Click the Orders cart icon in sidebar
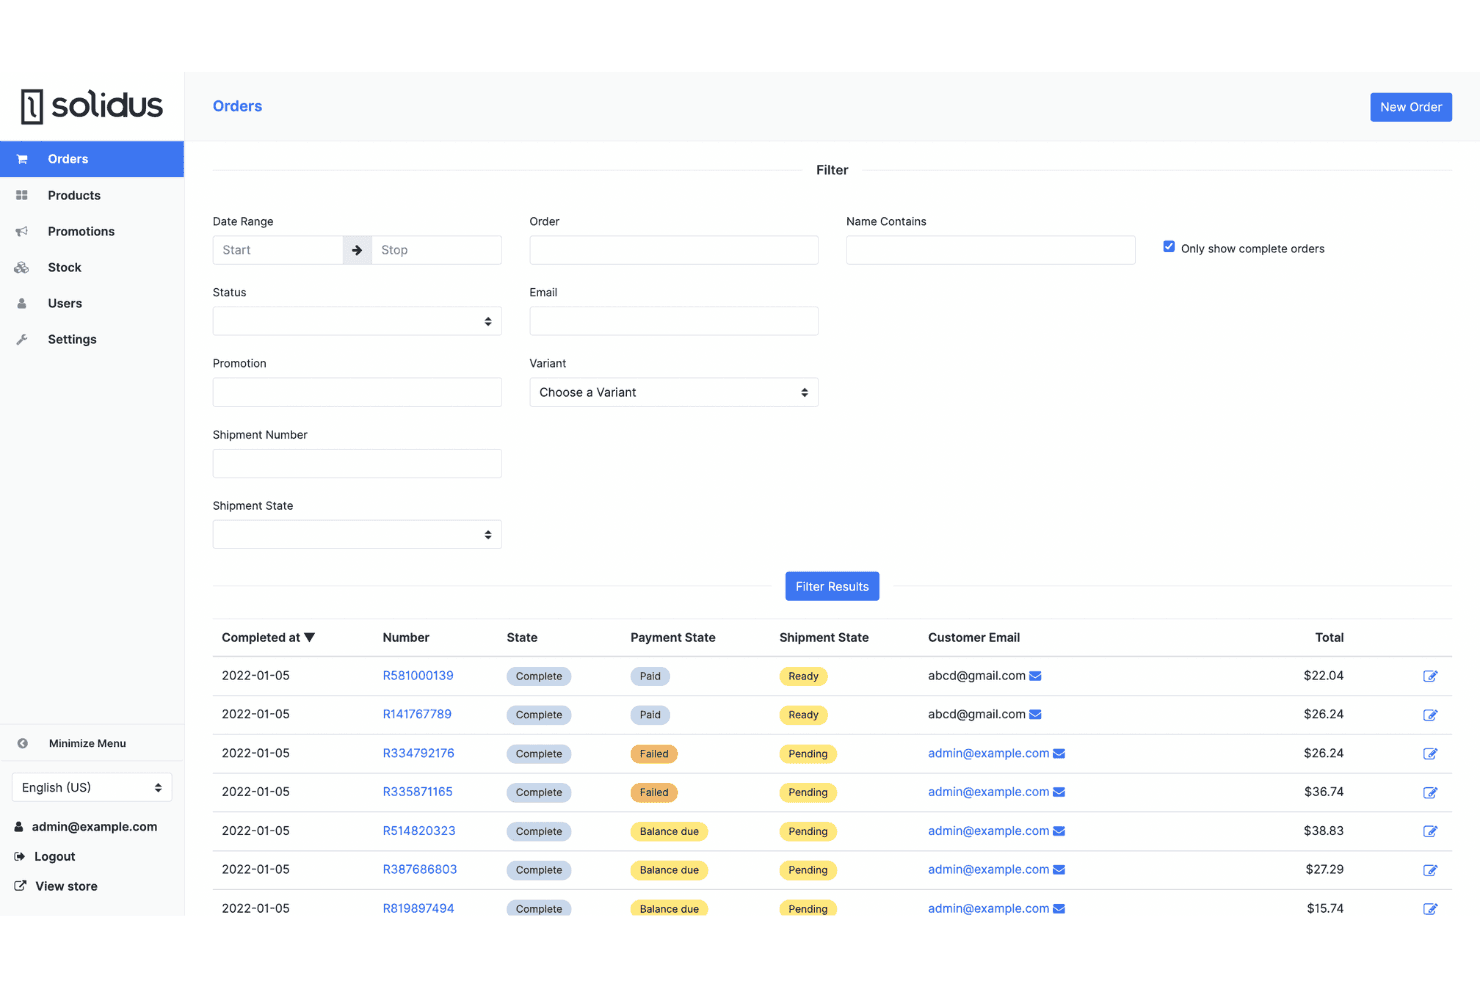Image resolution: width=1480 pixels, height=987 pixels. [22, 159]
